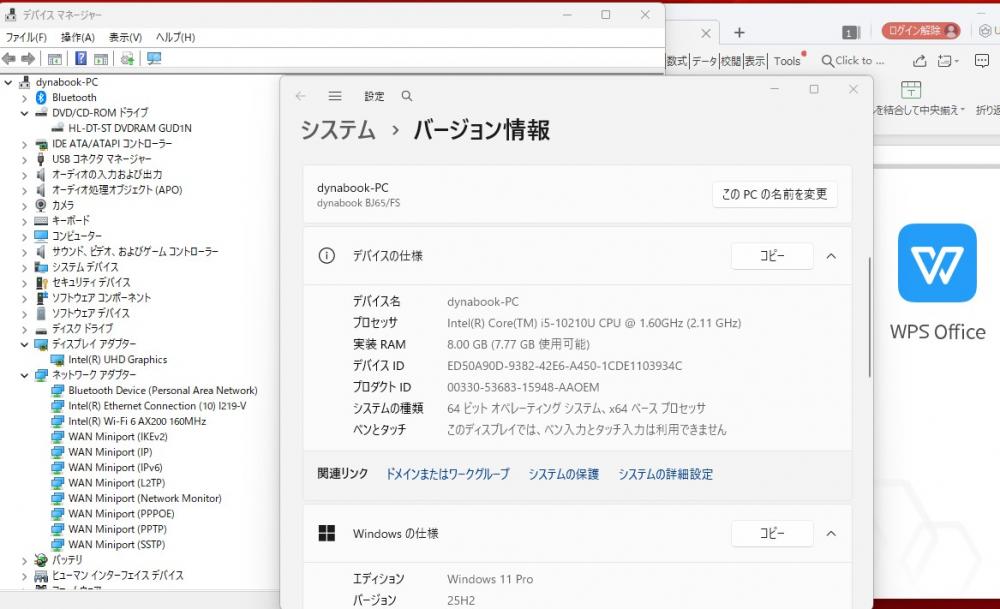Click the merge and center cells icon
This screenshot has width=1000, height=609.
point(910,90)
